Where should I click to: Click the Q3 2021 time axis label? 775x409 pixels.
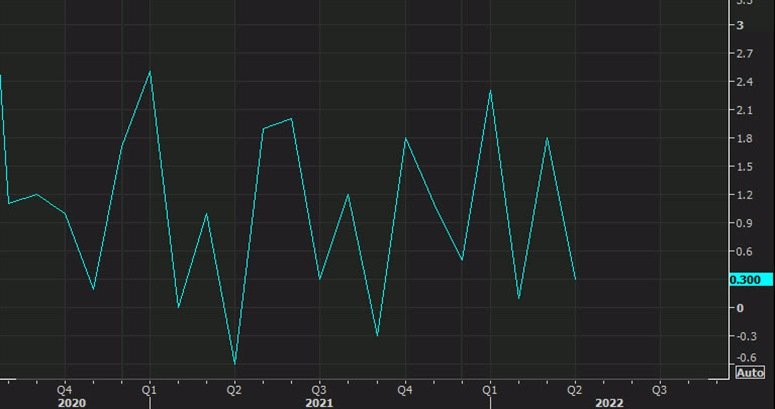[319, 390]
